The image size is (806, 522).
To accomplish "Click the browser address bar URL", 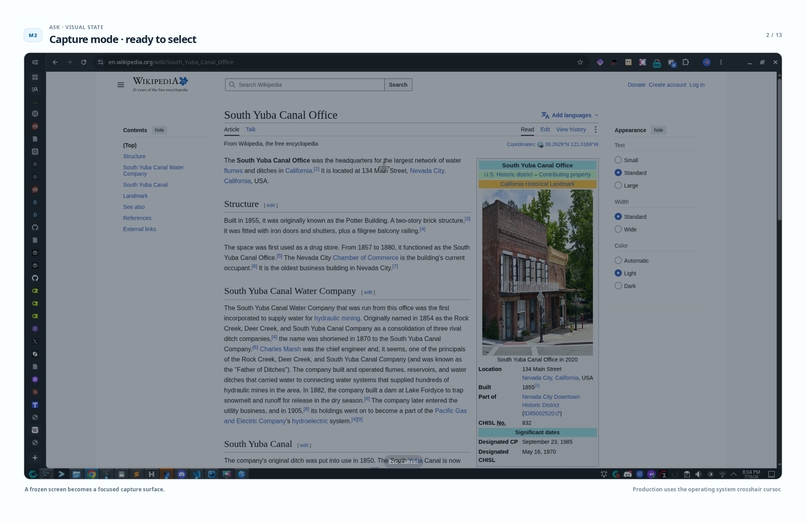I will click(171, 62).
